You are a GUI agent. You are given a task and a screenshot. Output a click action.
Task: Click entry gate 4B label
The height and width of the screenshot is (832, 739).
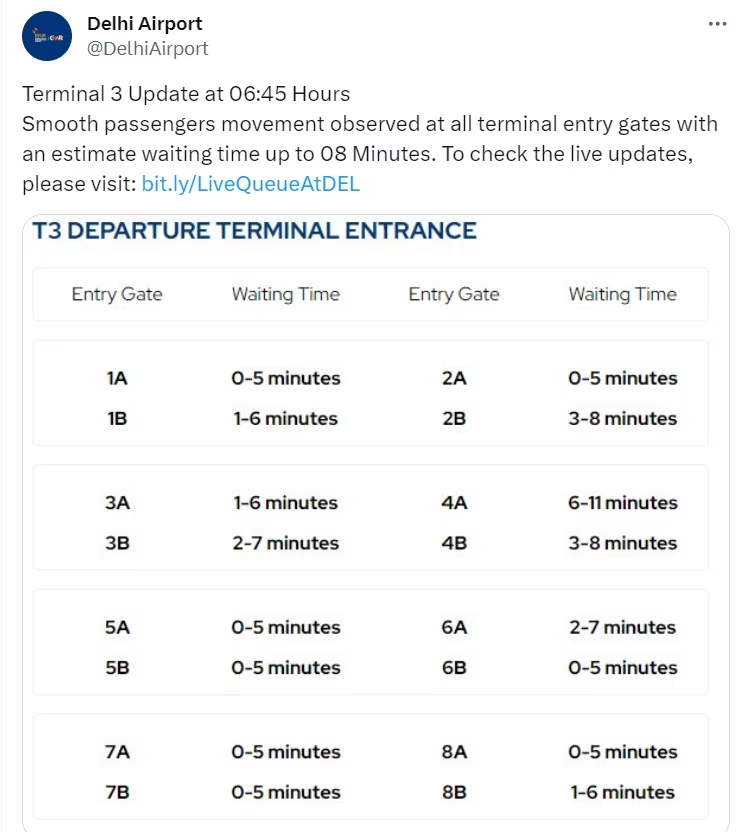coord(454,543)
